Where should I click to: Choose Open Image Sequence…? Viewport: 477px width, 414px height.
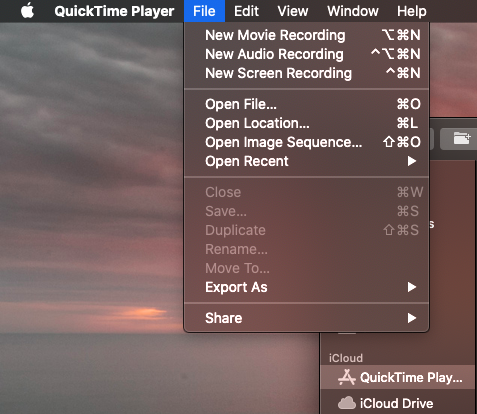[306, 142]
